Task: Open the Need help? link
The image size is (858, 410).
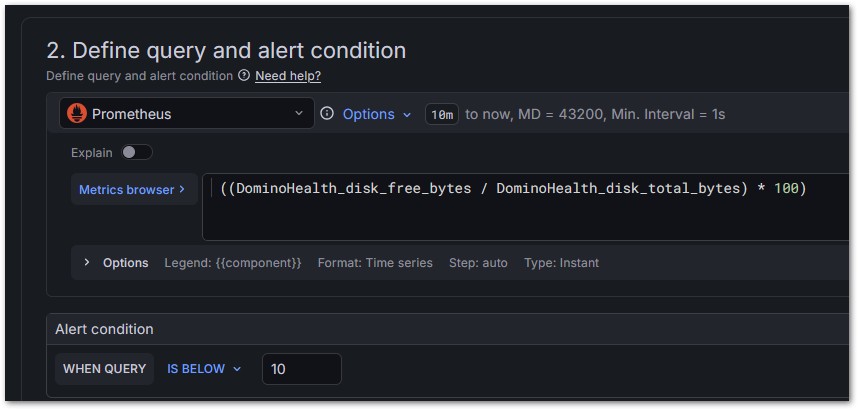Action: (x=288, y=76)
